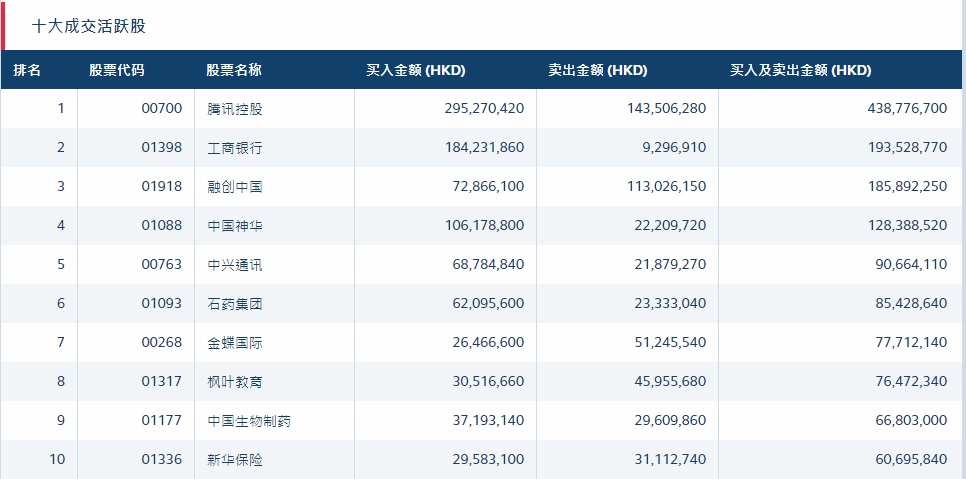Click sell amount 51,245,540
The image size is (966, 479).
click(x=670, y=342)
